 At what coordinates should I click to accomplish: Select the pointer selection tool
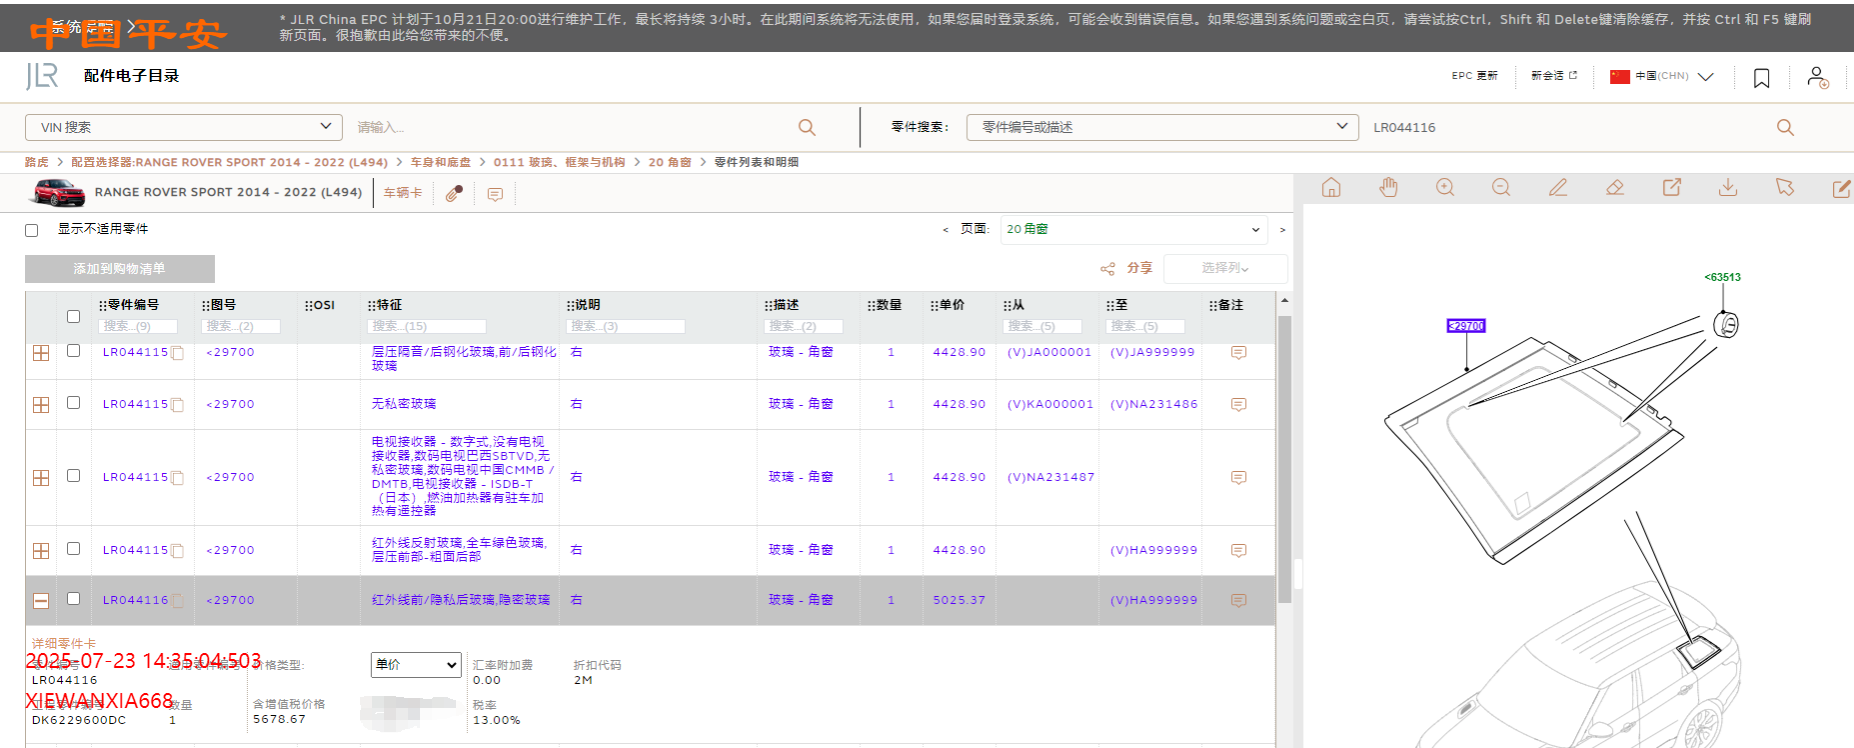1785,188
